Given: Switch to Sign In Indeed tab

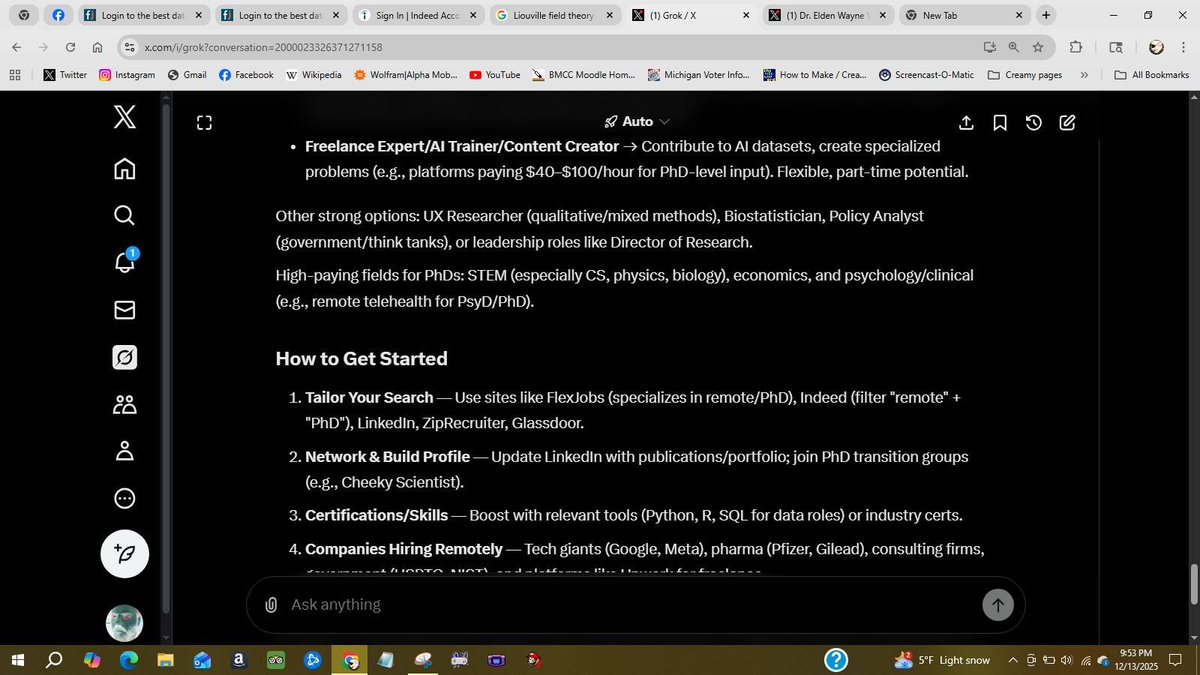Looking at the screenshot, I should click(417, 16).
